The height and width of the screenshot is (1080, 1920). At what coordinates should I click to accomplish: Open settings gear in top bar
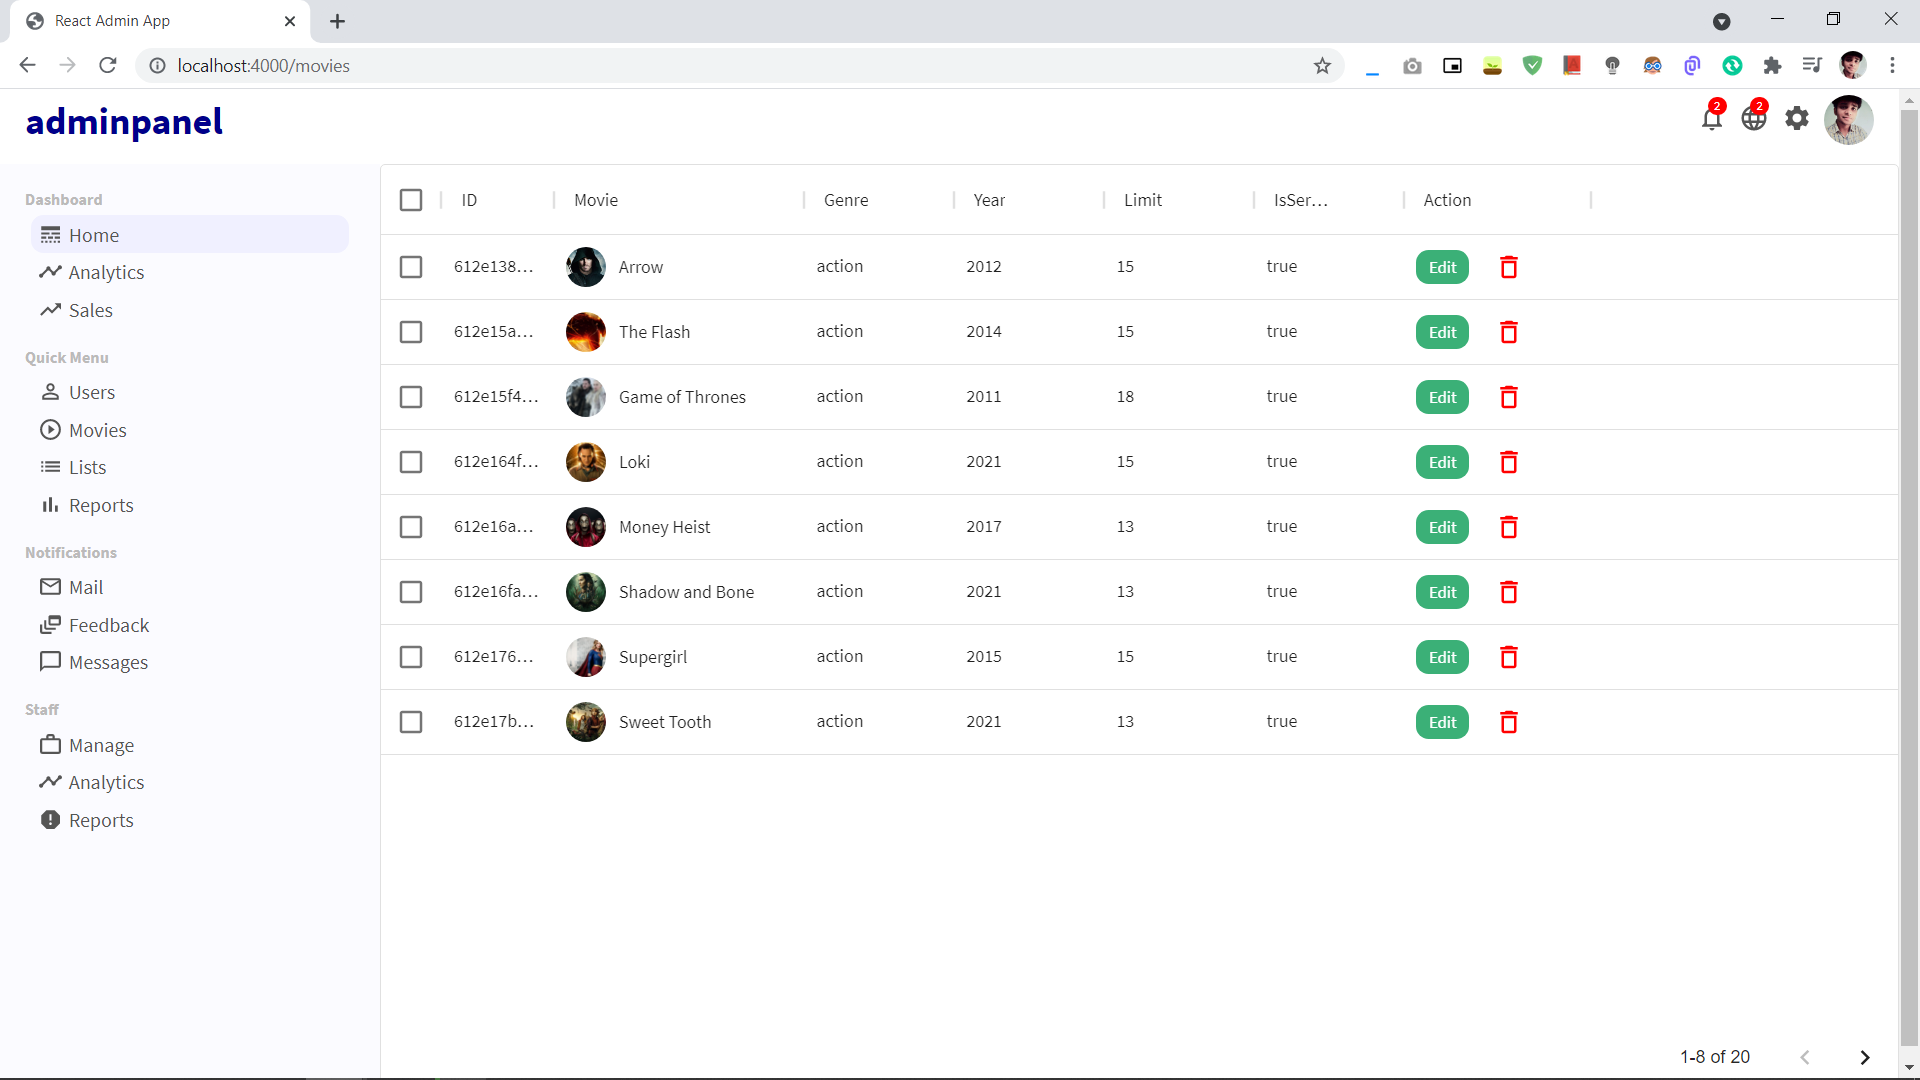(1797, 119)
